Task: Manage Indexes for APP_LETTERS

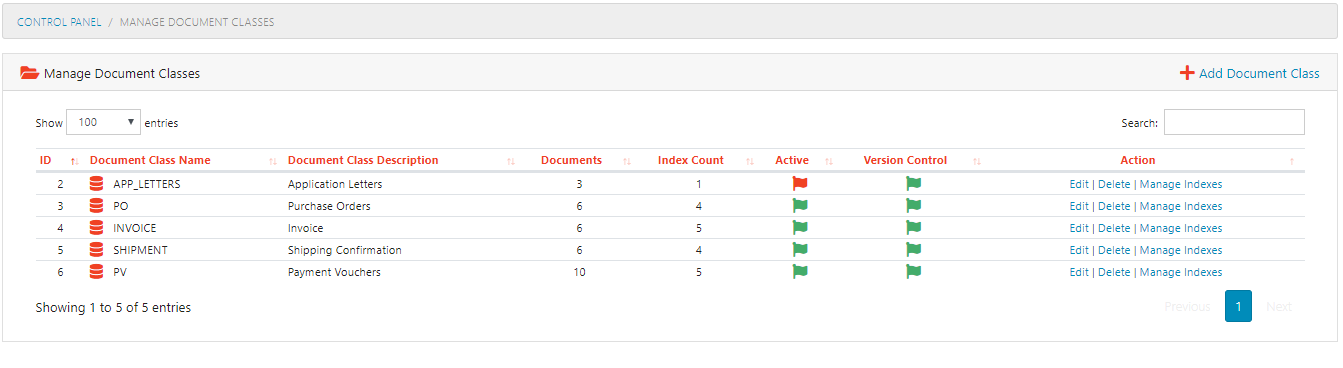Action: [x=1181, y=184]
